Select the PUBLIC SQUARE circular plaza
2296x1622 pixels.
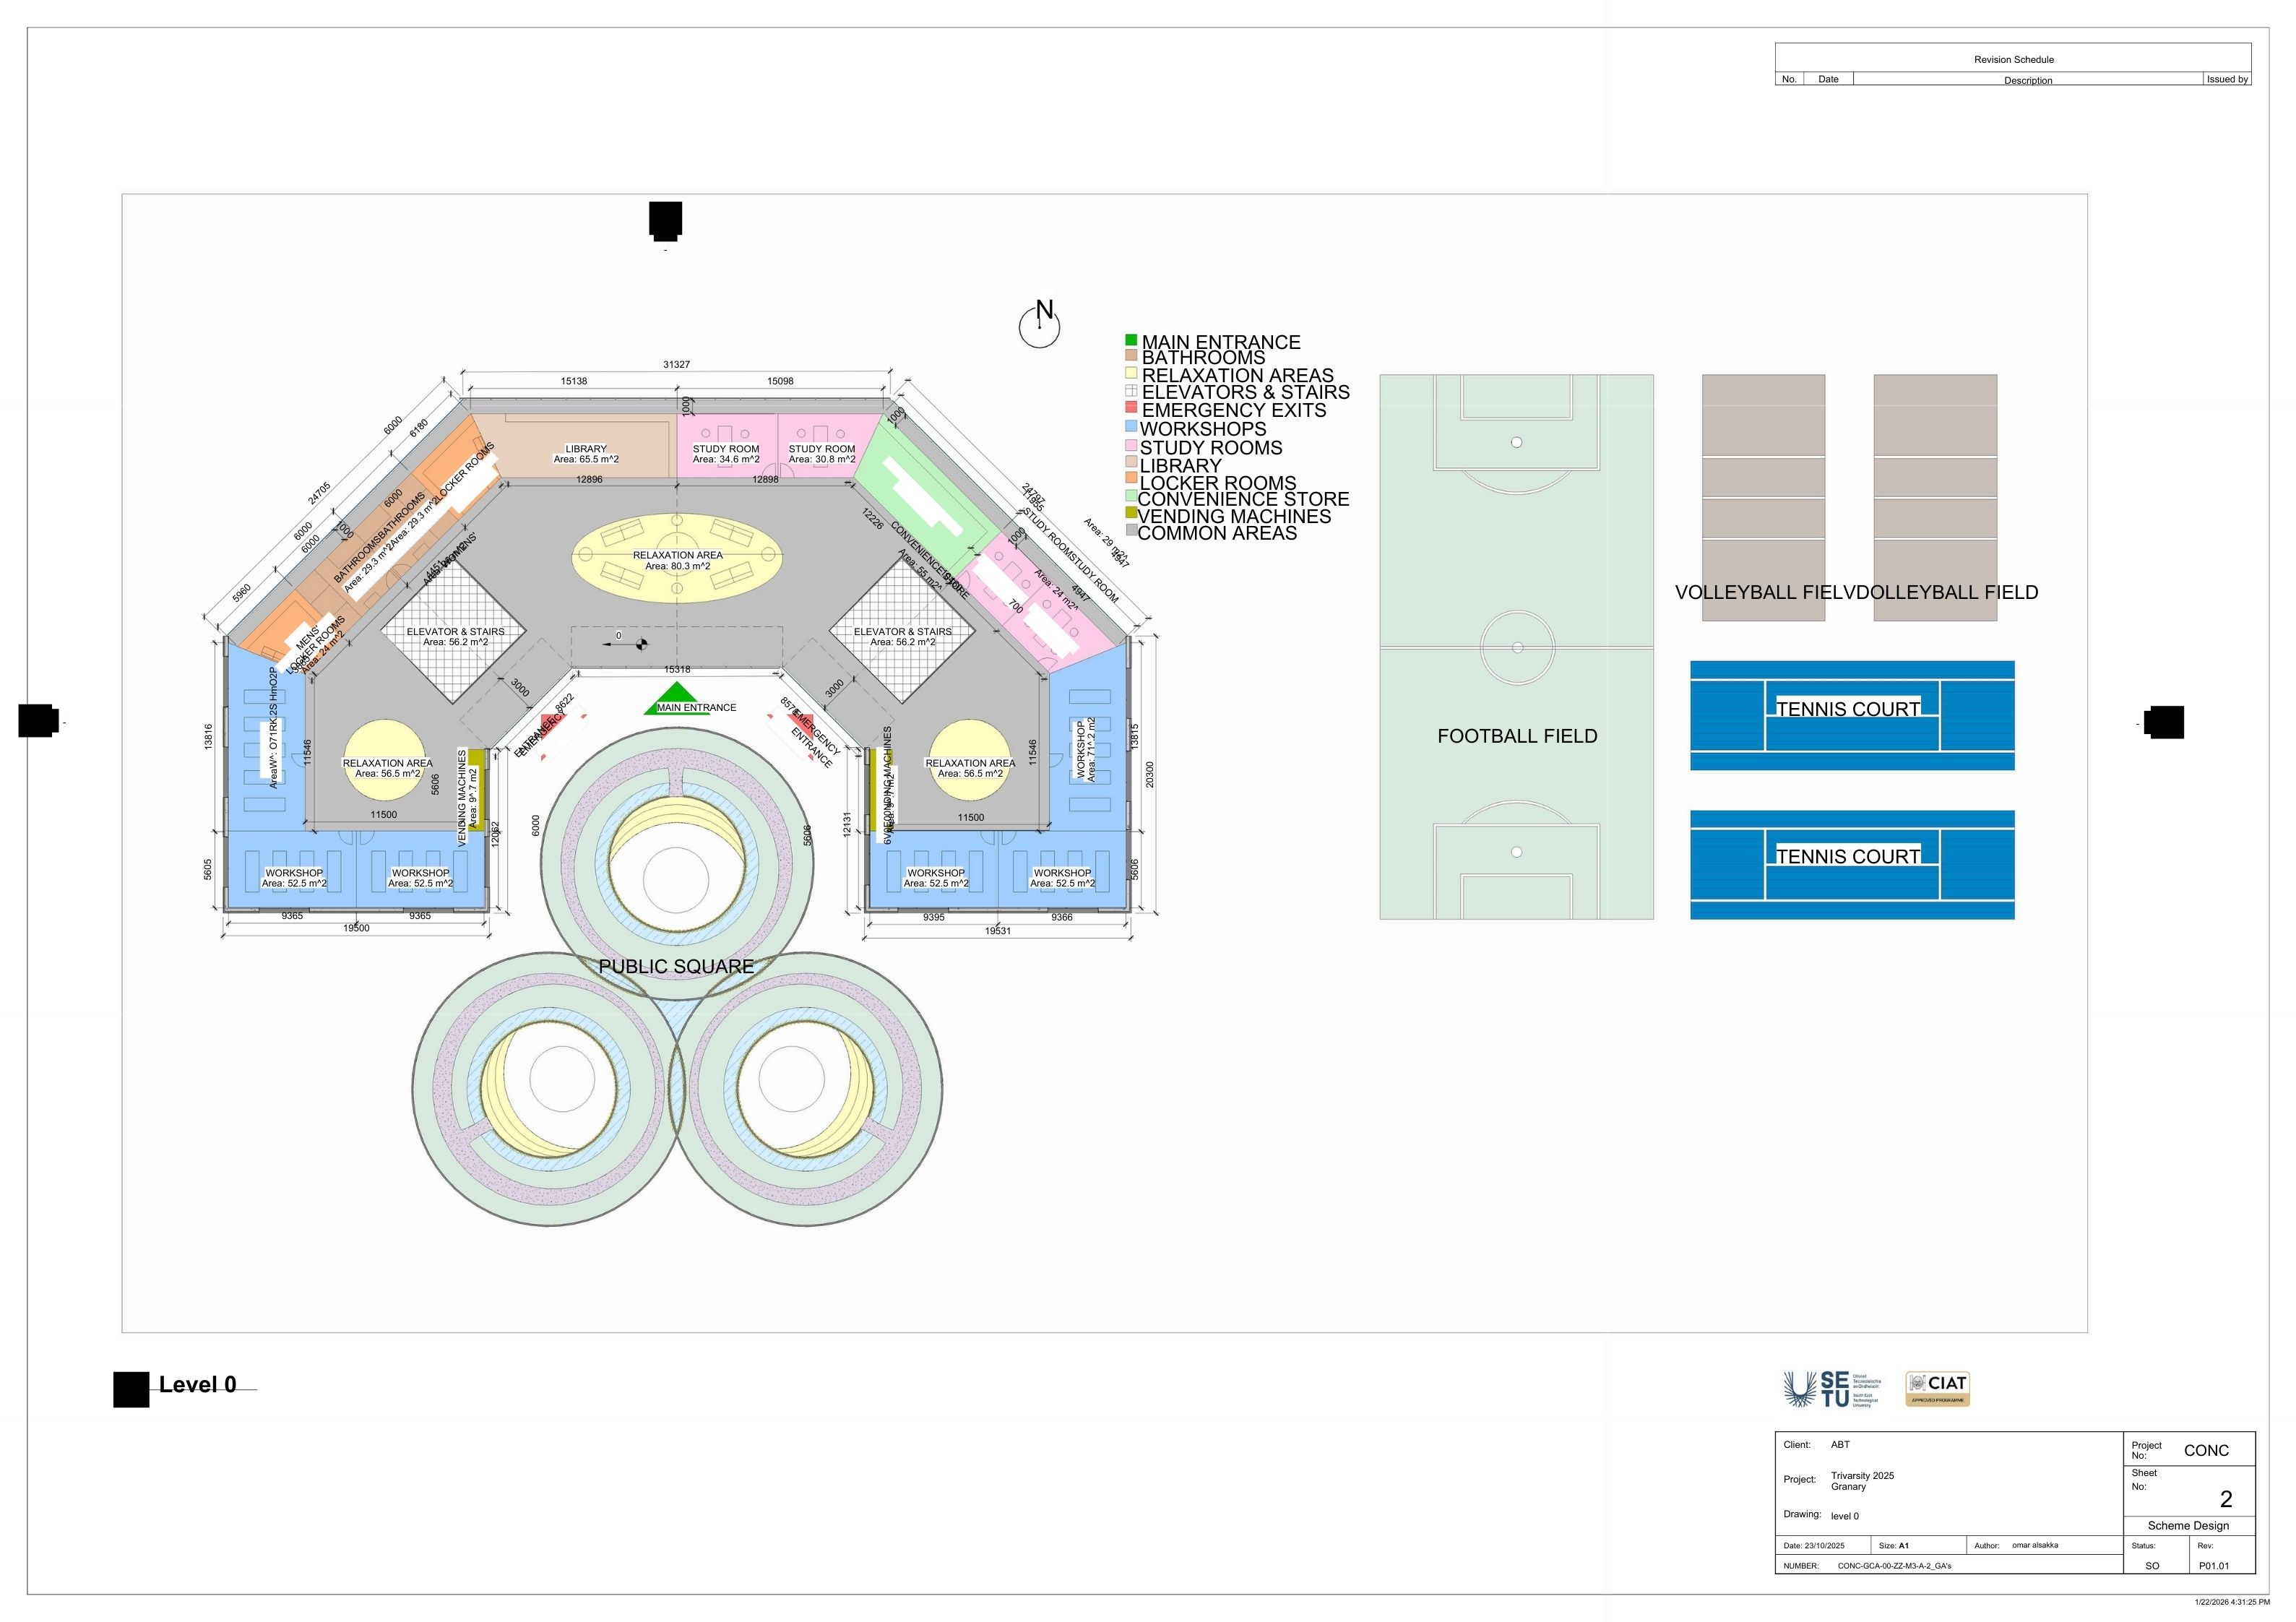(676, 966)
